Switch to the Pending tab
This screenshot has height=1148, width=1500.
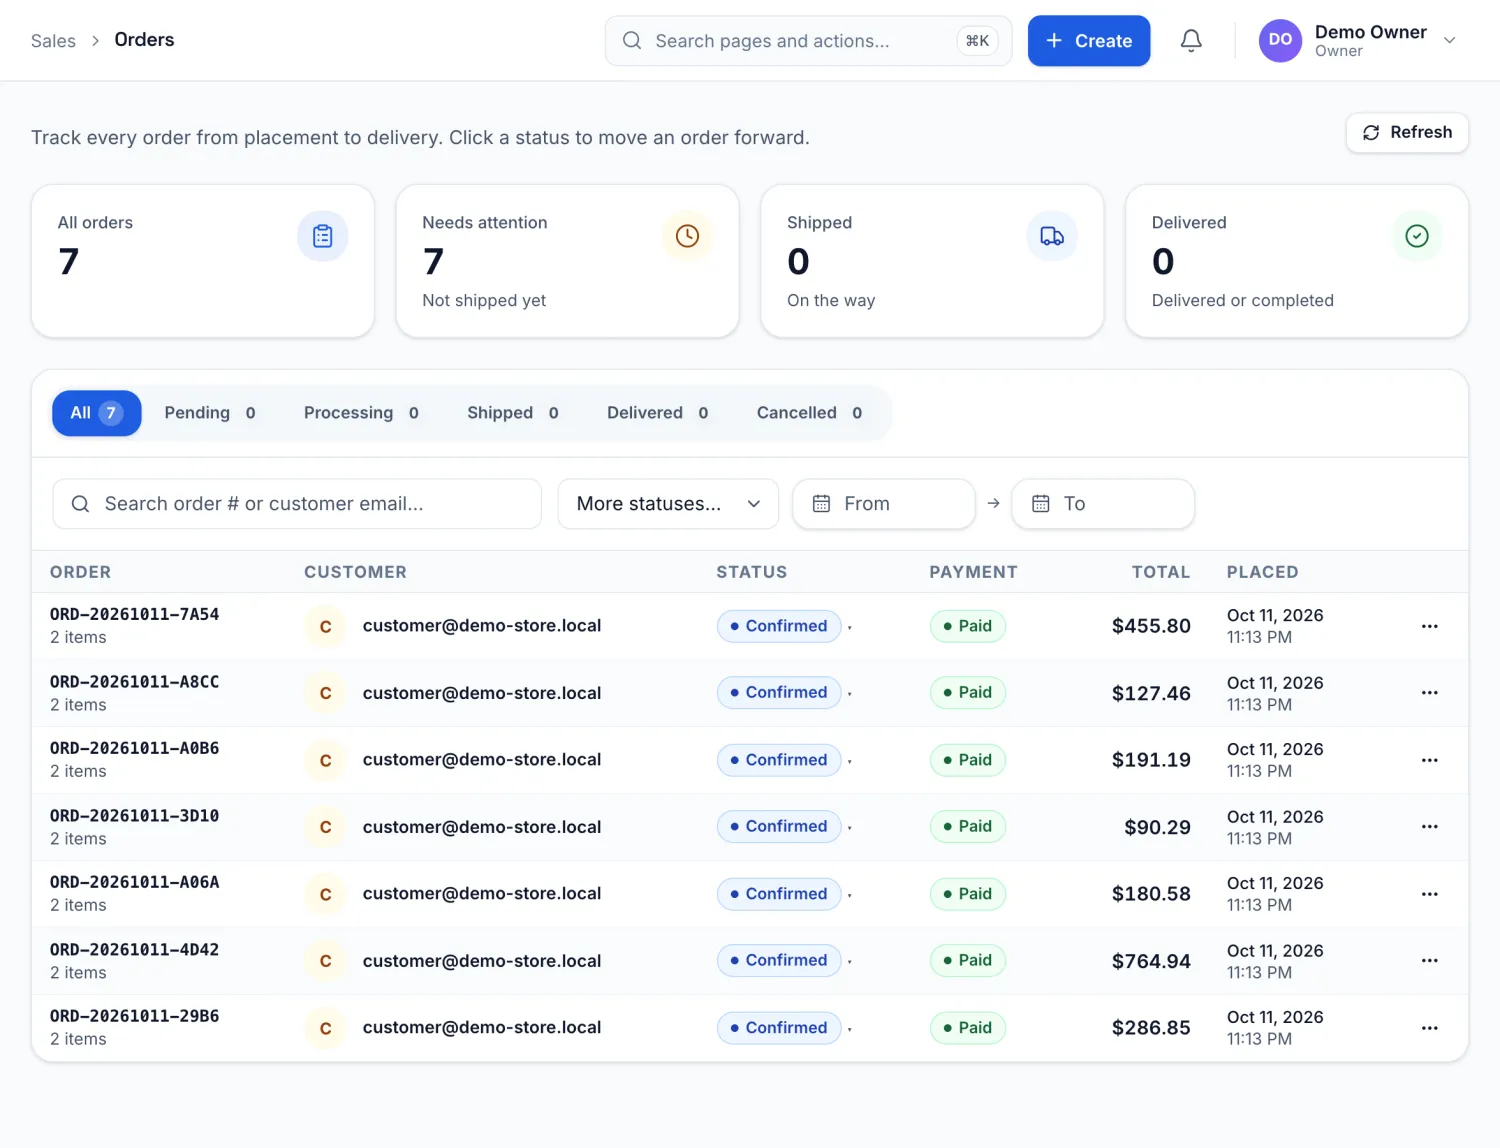[x=210, y=413]
